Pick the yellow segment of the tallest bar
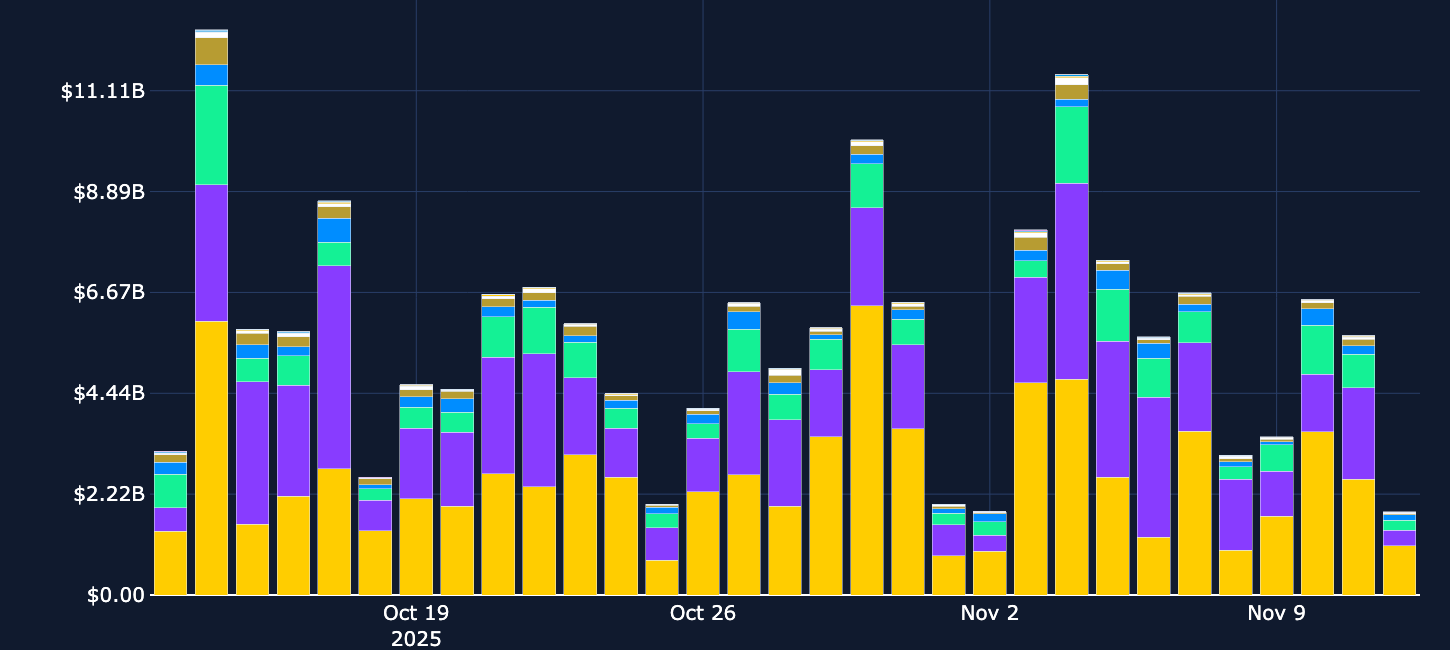 tap(211, 457)
